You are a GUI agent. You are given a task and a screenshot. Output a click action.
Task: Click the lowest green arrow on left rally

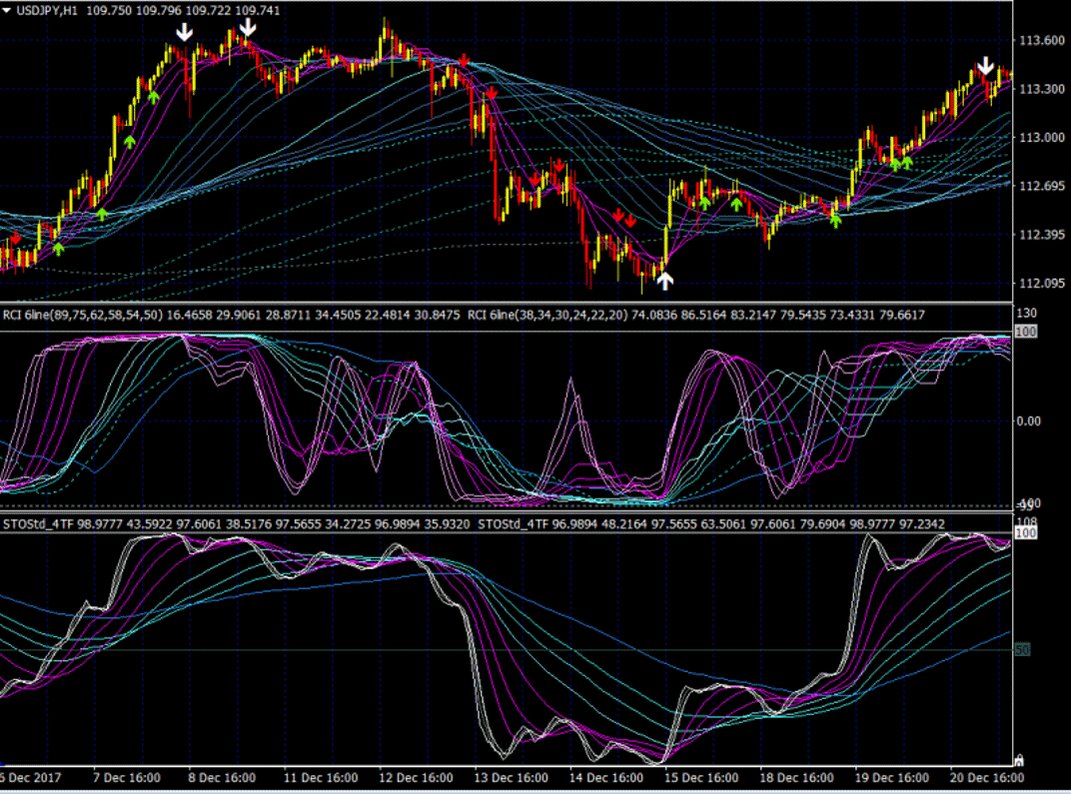point(58,248)
